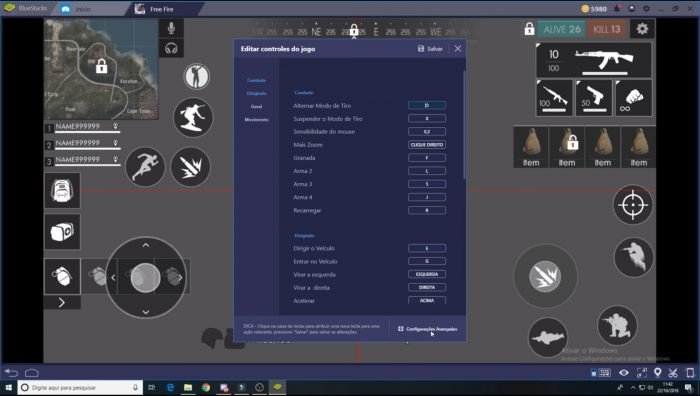Click the first Item bag slot
Screen dimensions: 700x396
pos(531,147)
